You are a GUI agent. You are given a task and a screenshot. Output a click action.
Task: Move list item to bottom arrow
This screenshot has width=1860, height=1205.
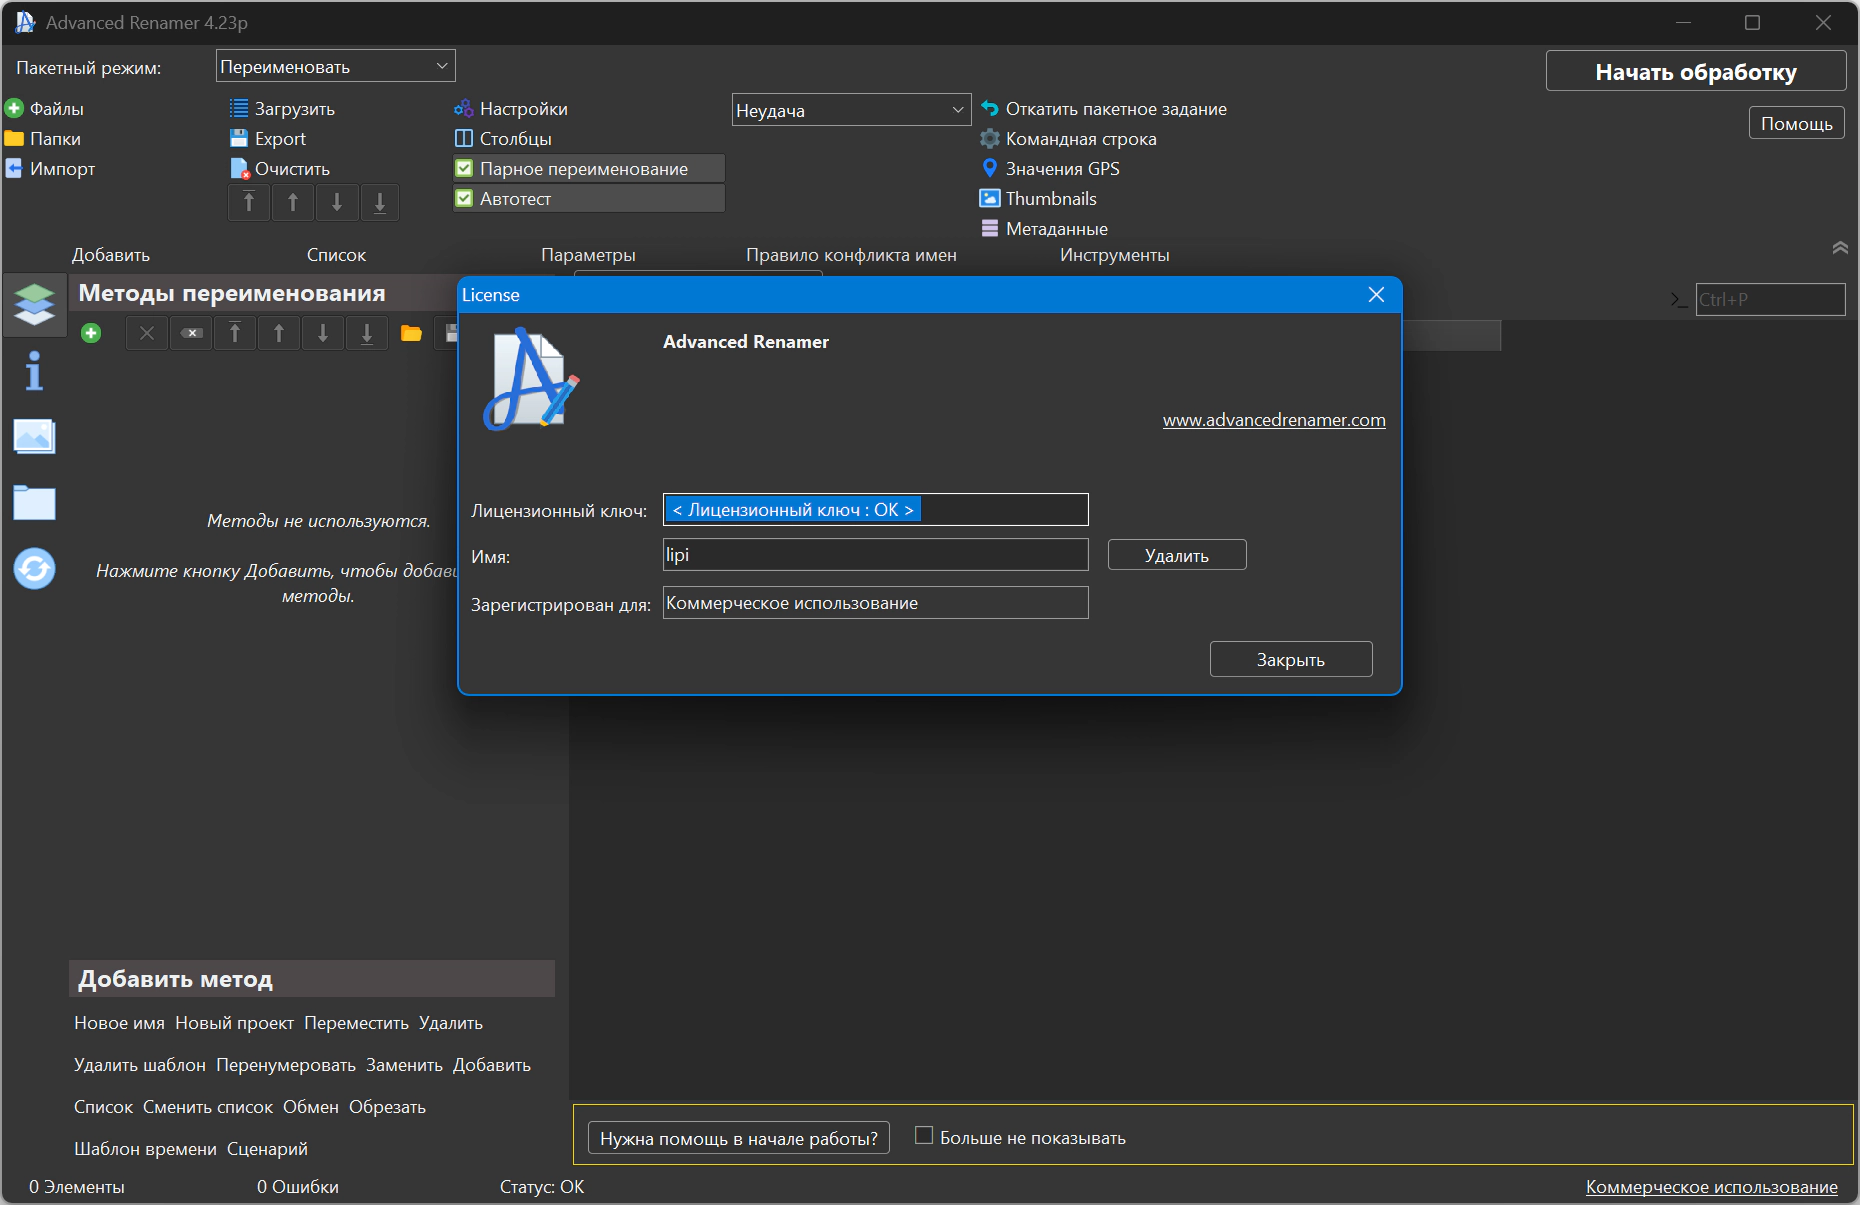click(x=380, y=203)
